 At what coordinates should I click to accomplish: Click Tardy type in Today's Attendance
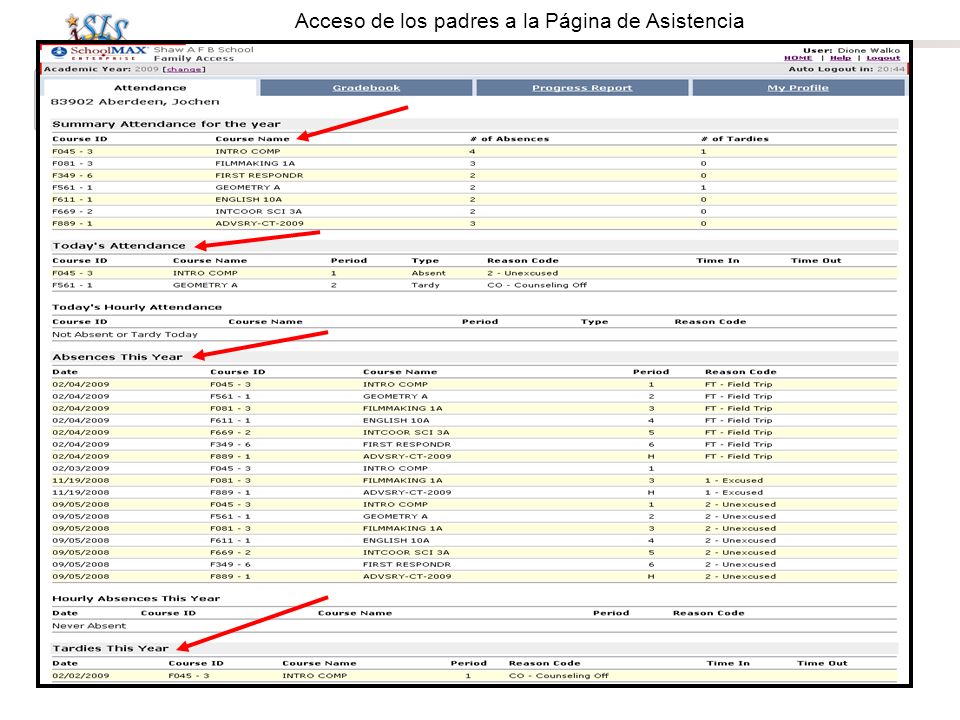tap(426, 285)
